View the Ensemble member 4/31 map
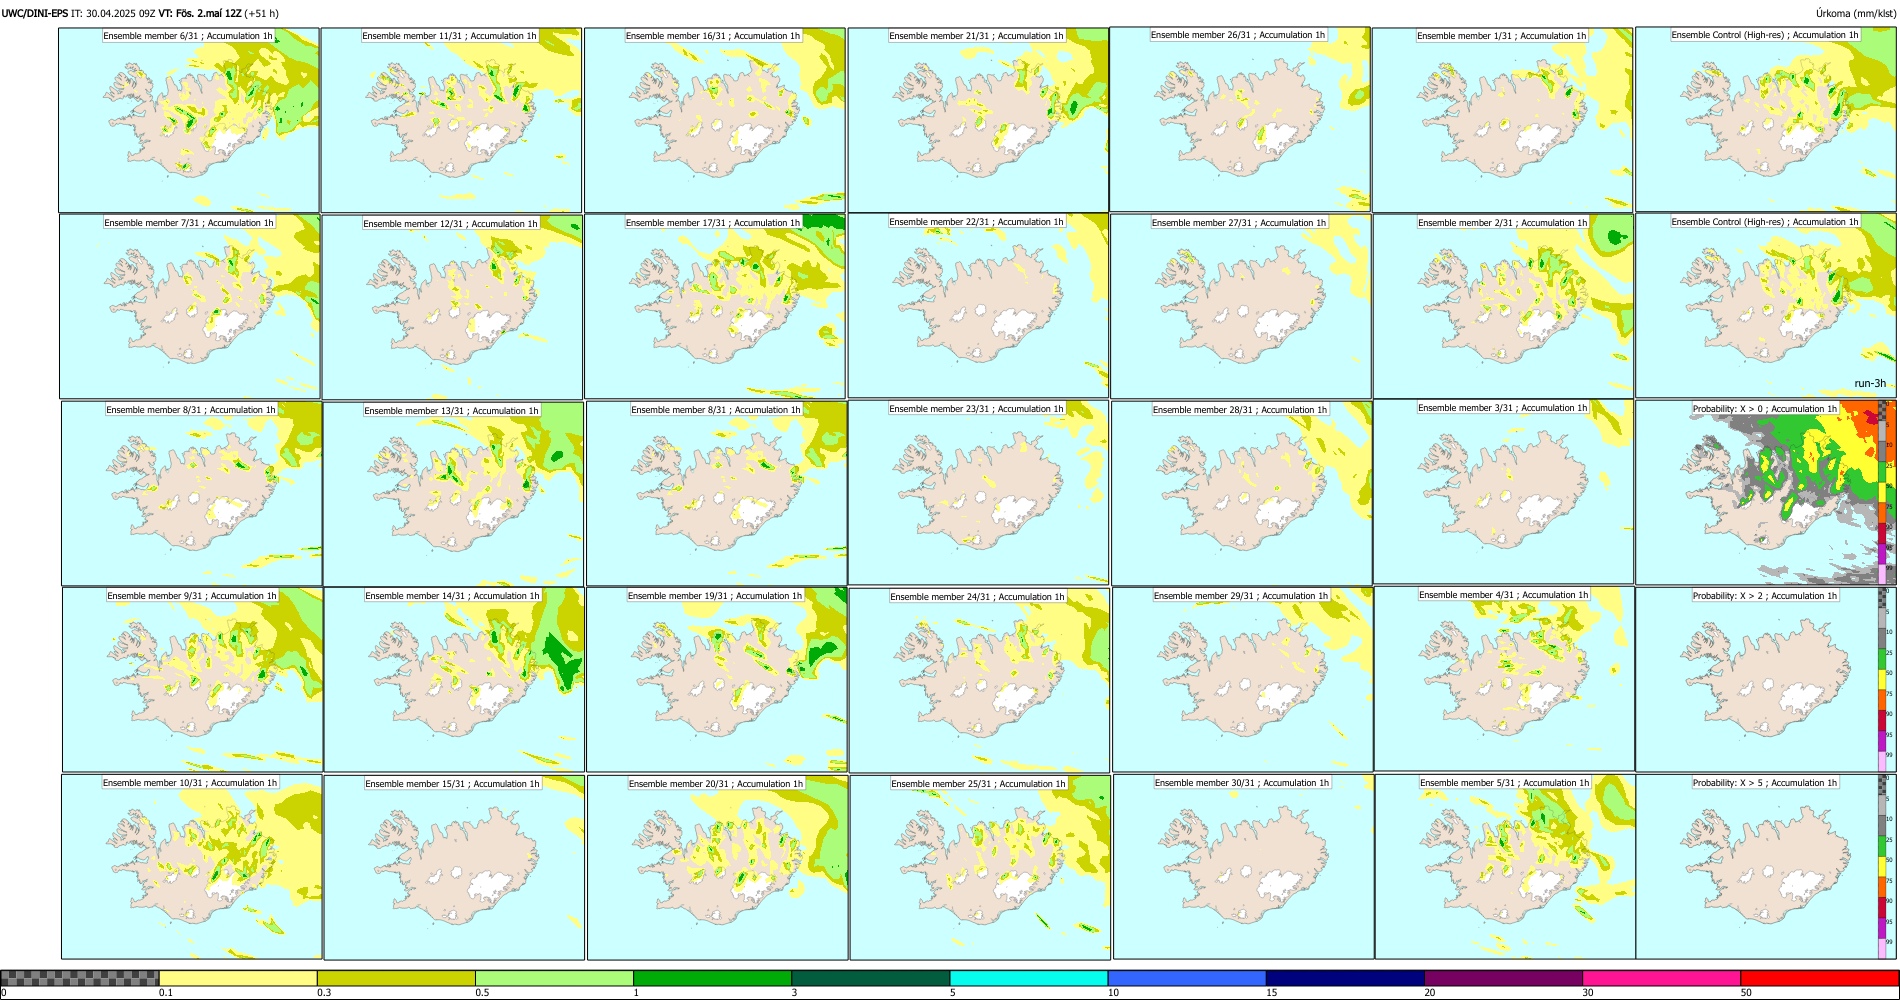This screenshot has height=1000, width=1900. point(1504,679)
